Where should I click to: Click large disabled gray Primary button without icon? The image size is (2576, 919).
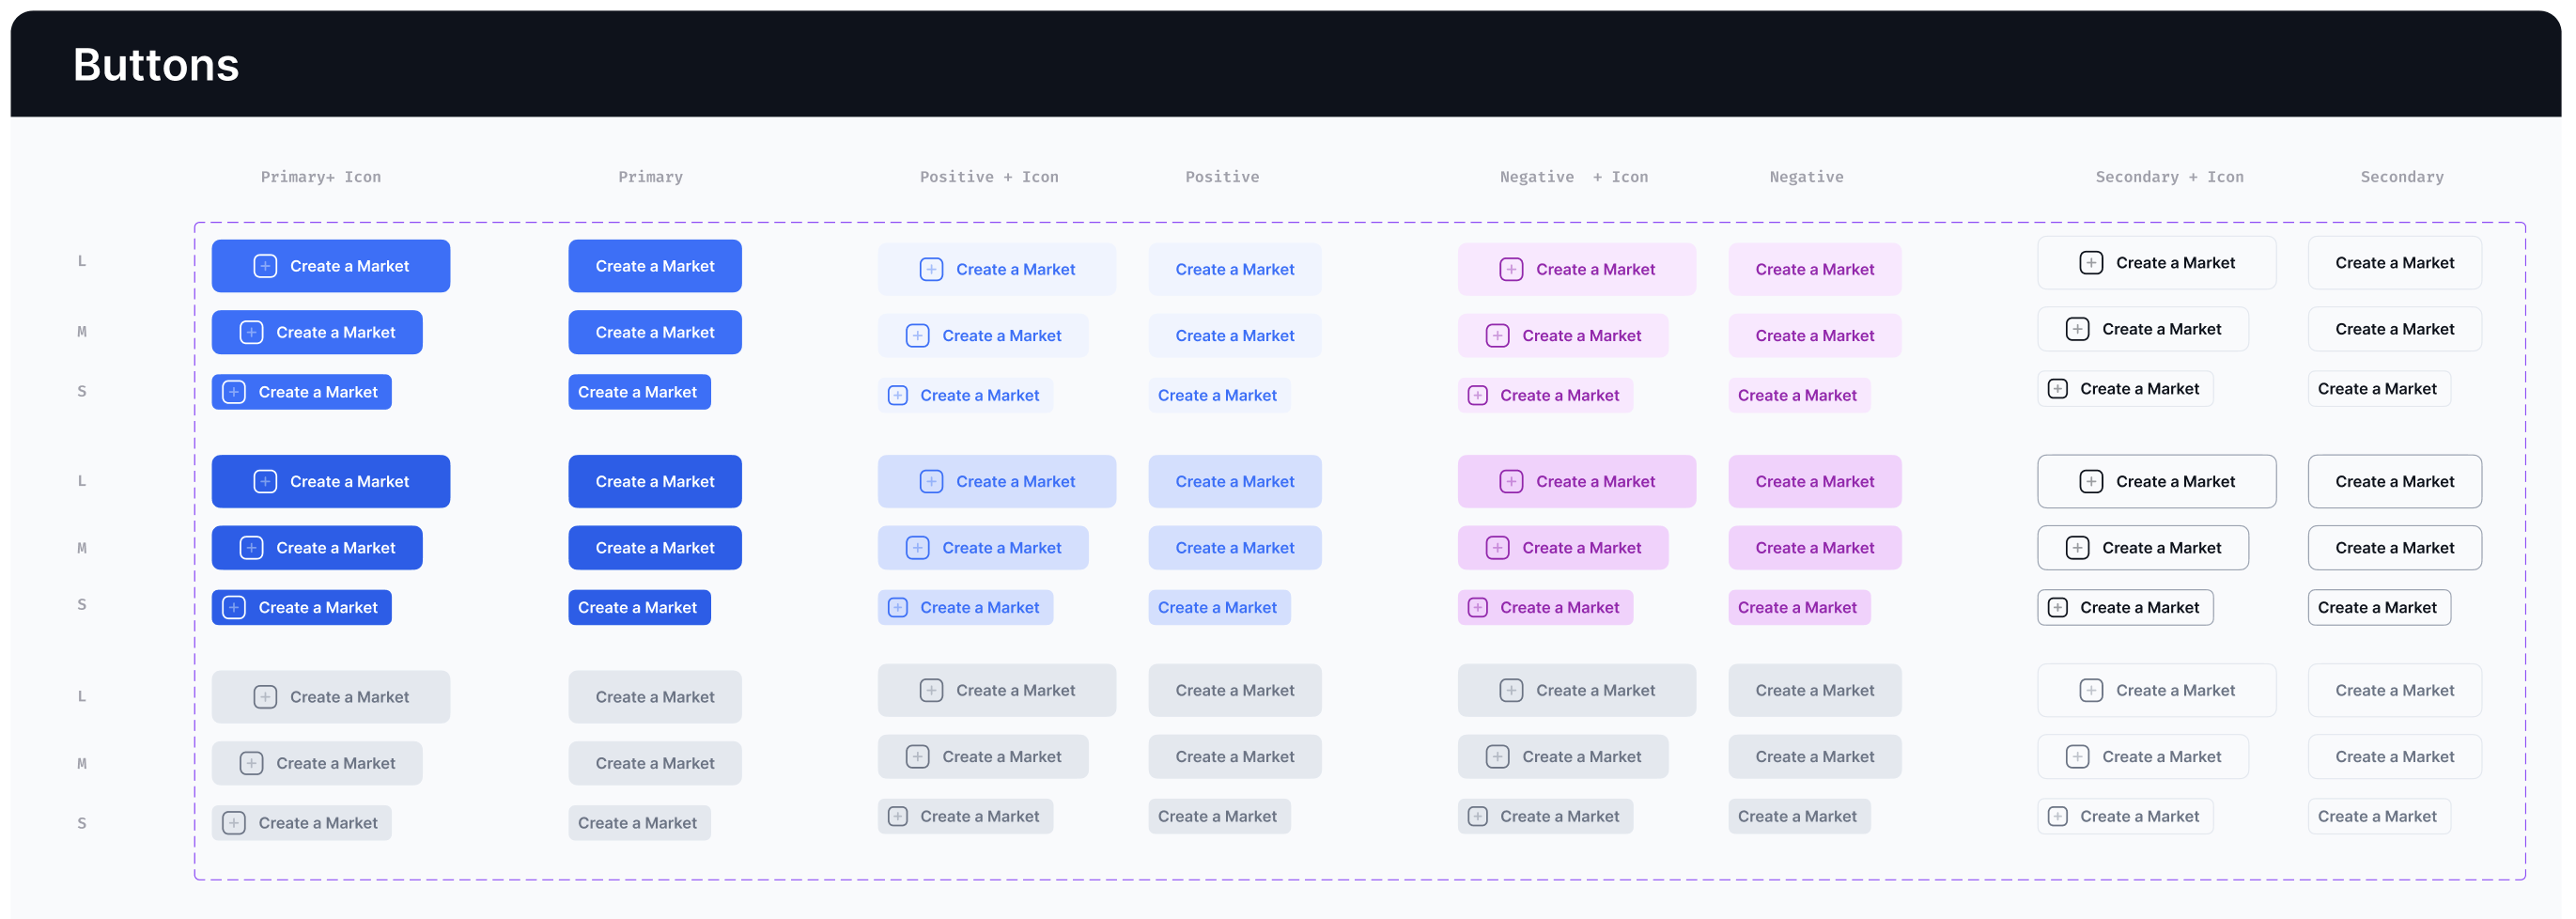click(655, 697)
